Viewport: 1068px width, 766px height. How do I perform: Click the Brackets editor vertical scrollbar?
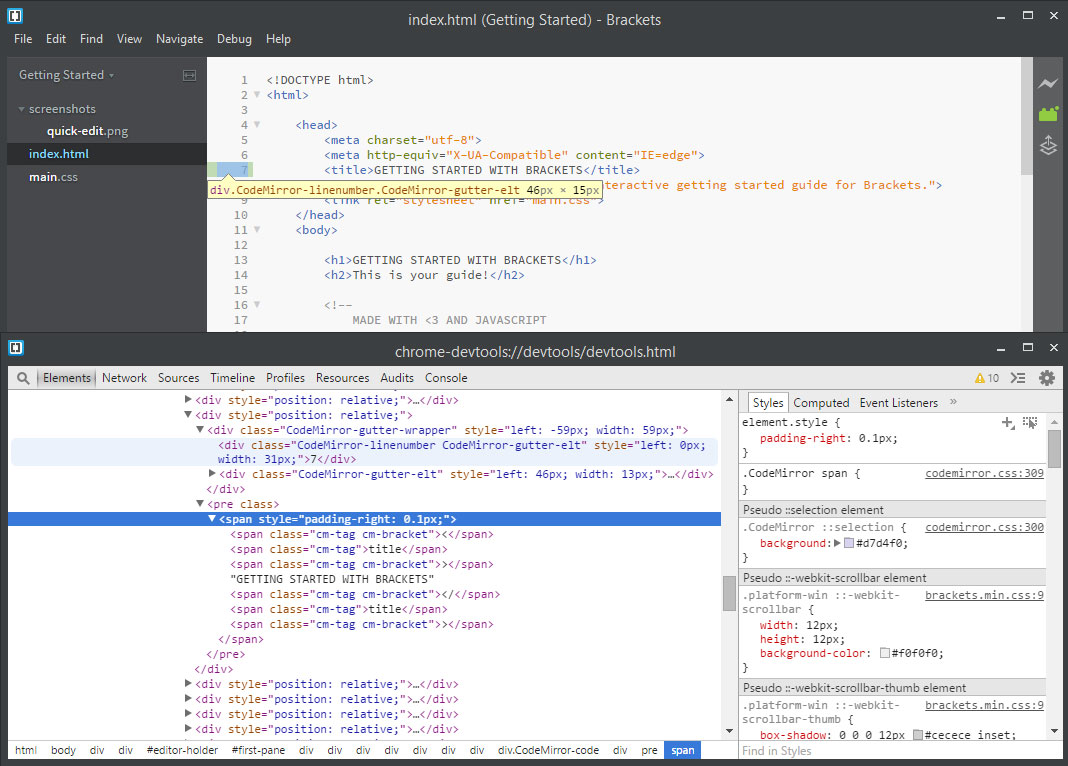(x=1027, y=116)
